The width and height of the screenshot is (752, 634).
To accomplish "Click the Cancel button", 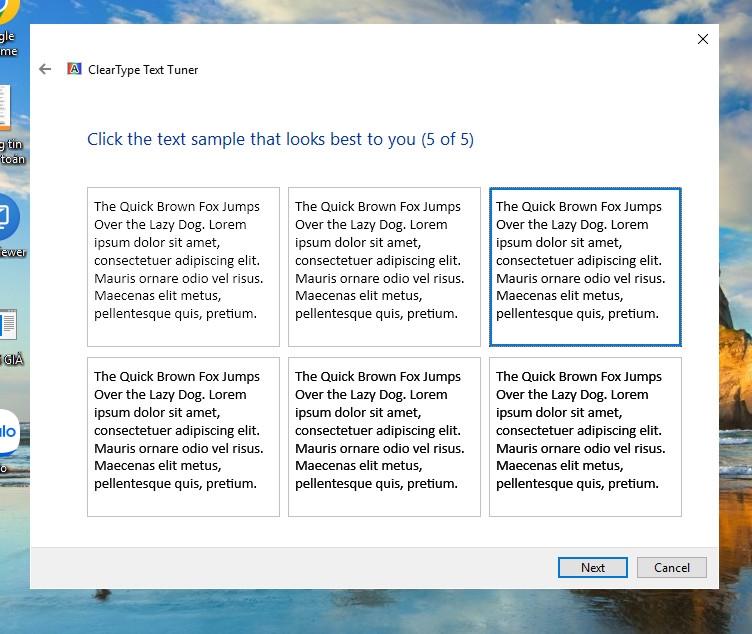I will (671, 567).
